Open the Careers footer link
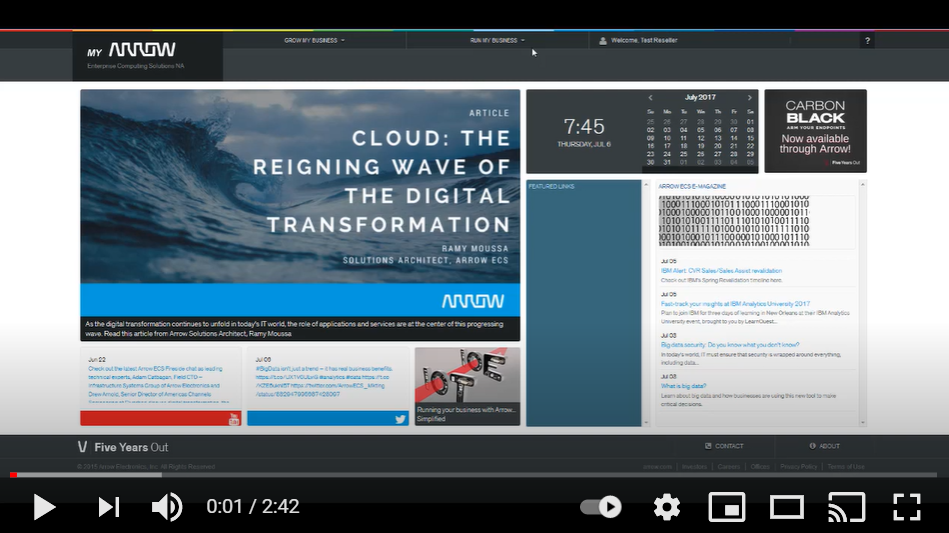949x533 pixels. pyautogui.click(x=729, y=466)
